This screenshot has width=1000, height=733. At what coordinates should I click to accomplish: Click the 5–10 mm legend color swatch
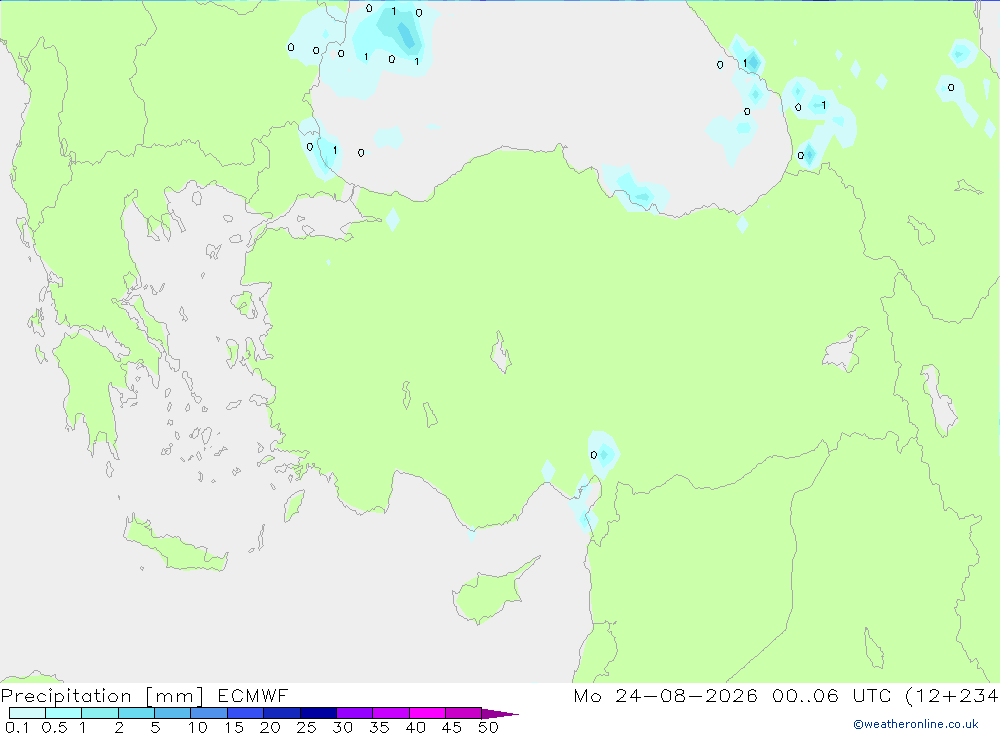click(x=173, y=713)
